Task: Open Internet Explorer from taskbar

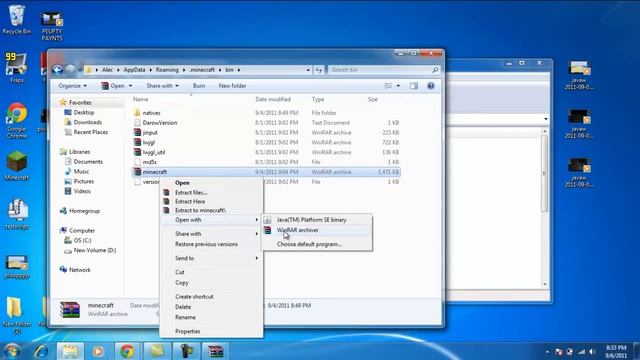Action: coord(41,351)
